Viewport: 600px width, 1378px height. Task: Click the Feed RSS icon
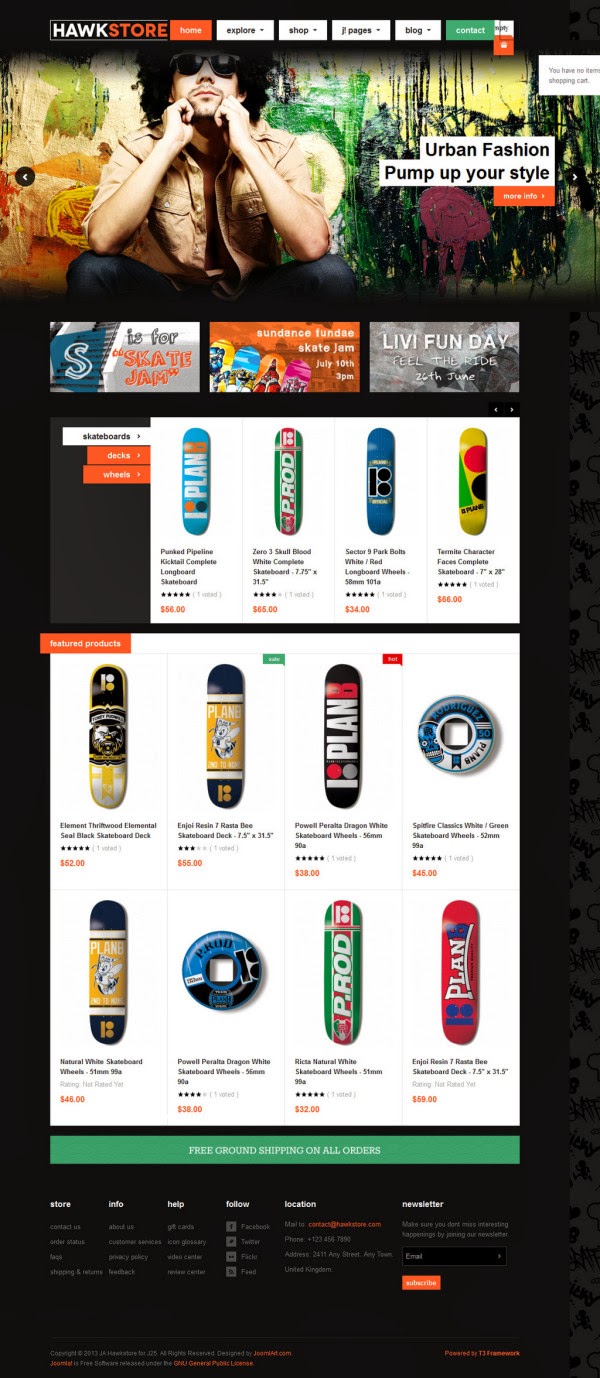pos(231,1271)
